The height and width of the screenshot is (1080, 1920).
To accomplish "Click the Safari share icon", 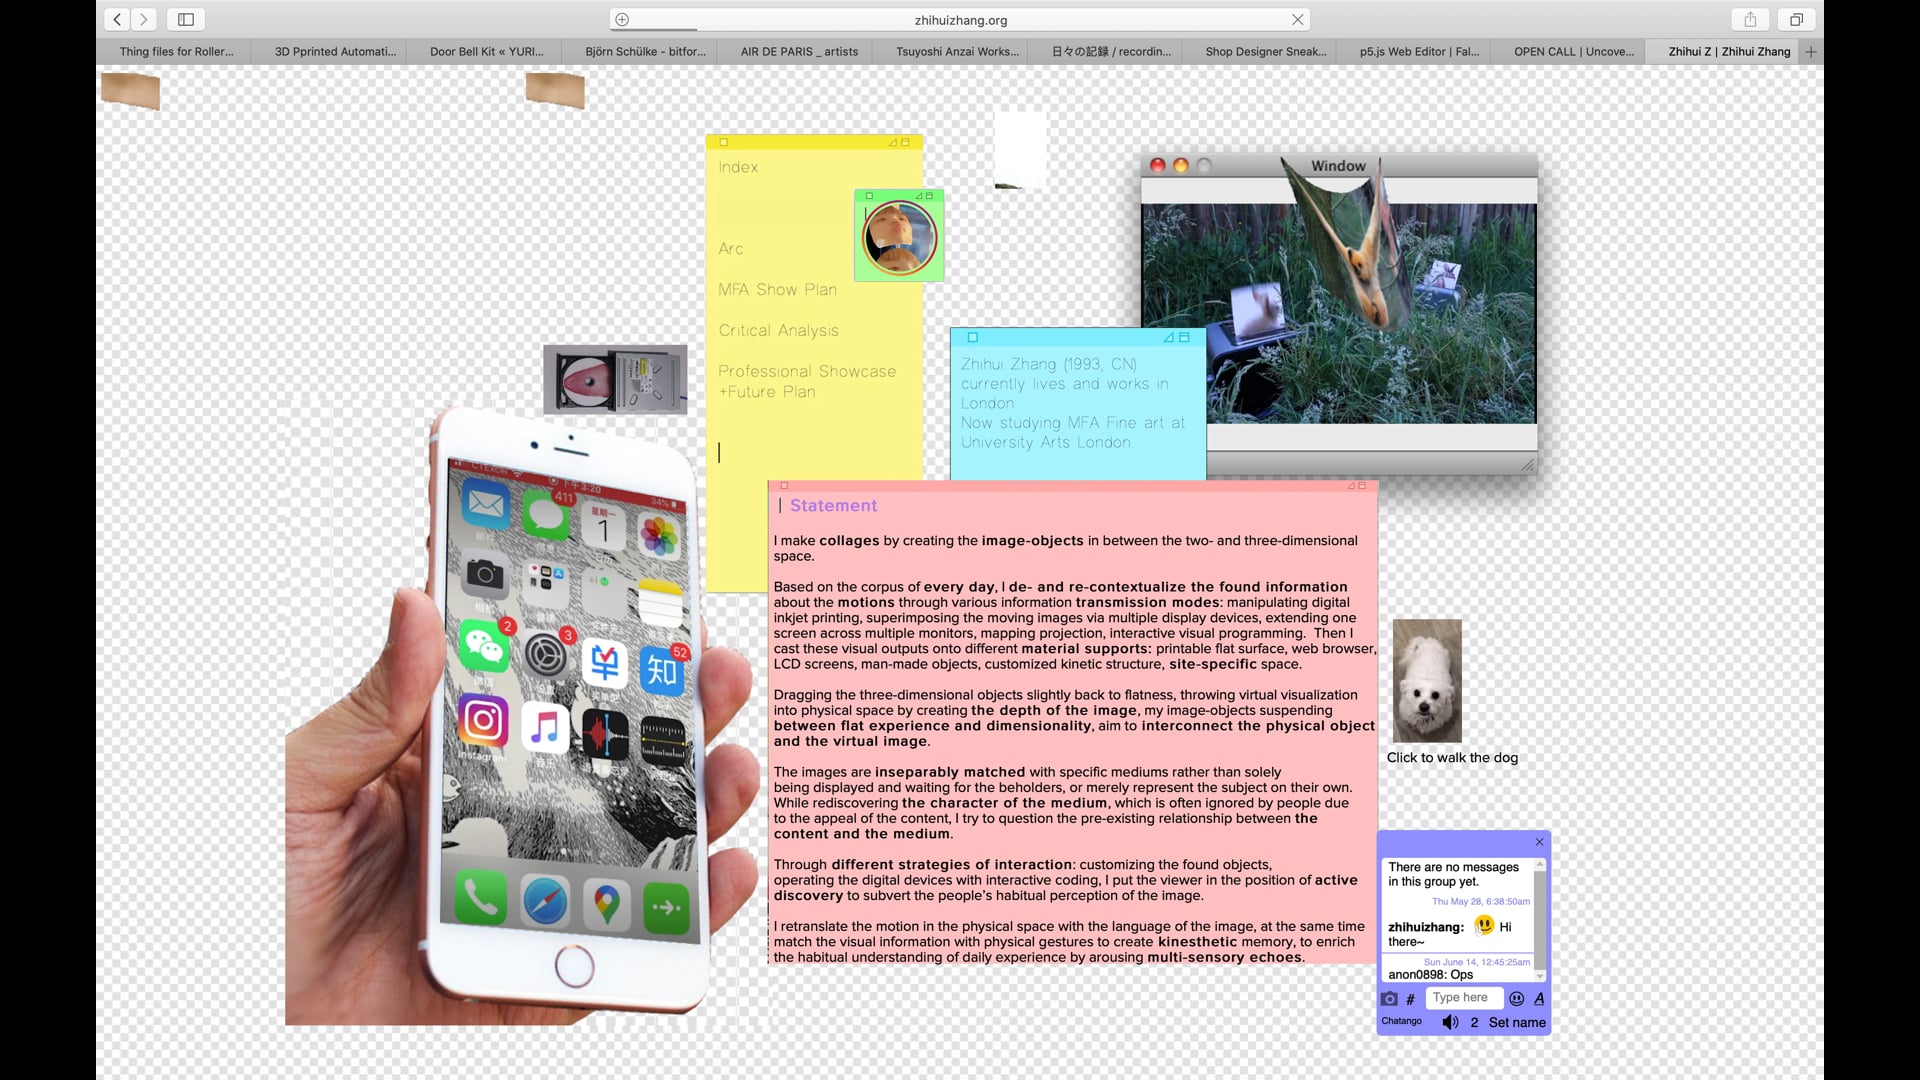I will 1750,19.
